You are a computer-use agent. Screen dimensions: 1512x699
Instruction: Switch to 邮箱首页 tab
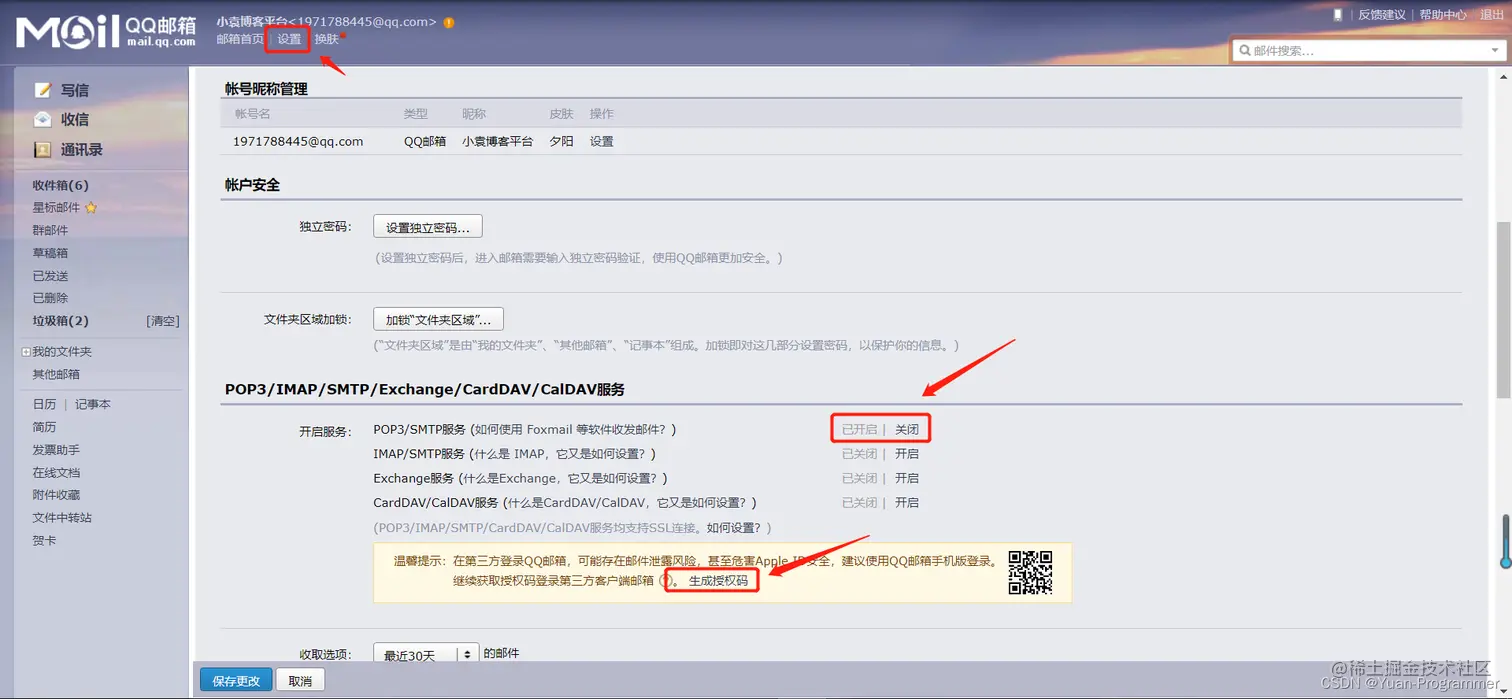[239, 39]
